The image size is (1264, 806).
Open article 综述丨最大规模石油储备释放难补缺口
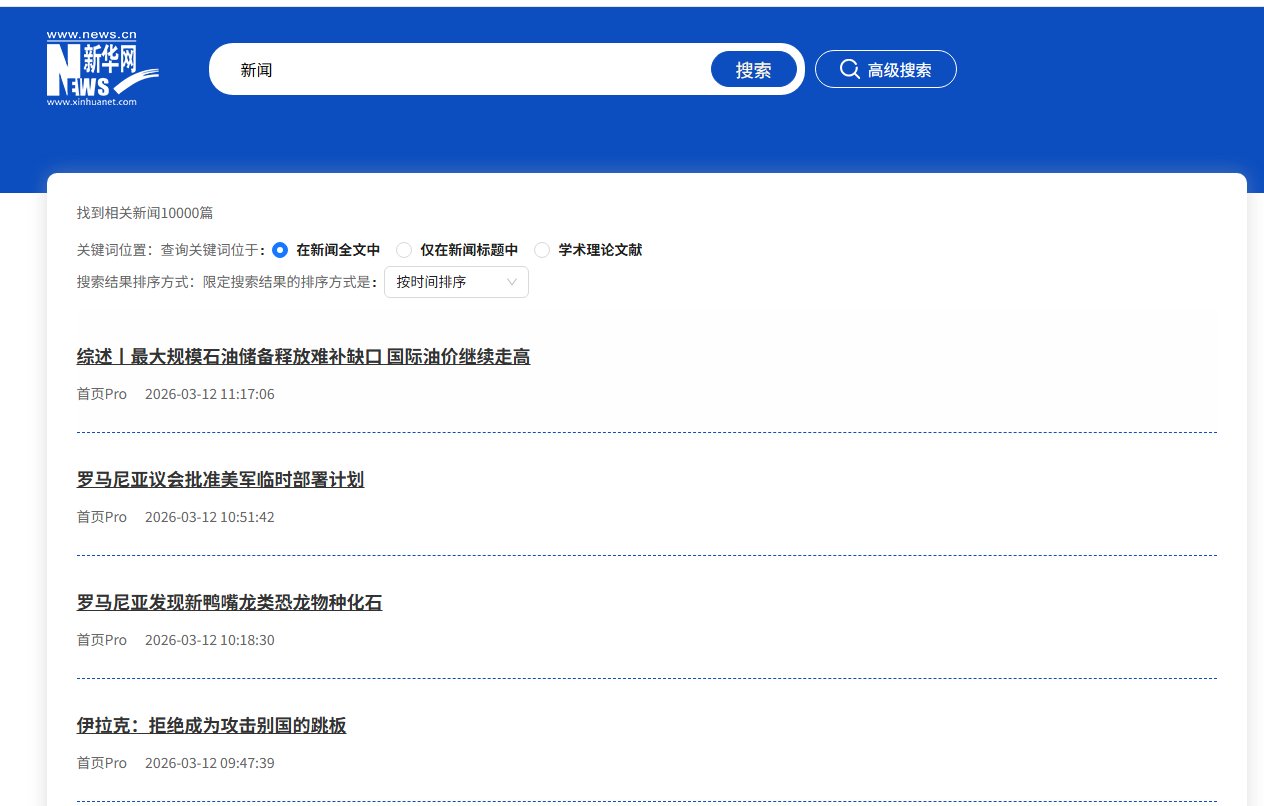pos(303,357)
